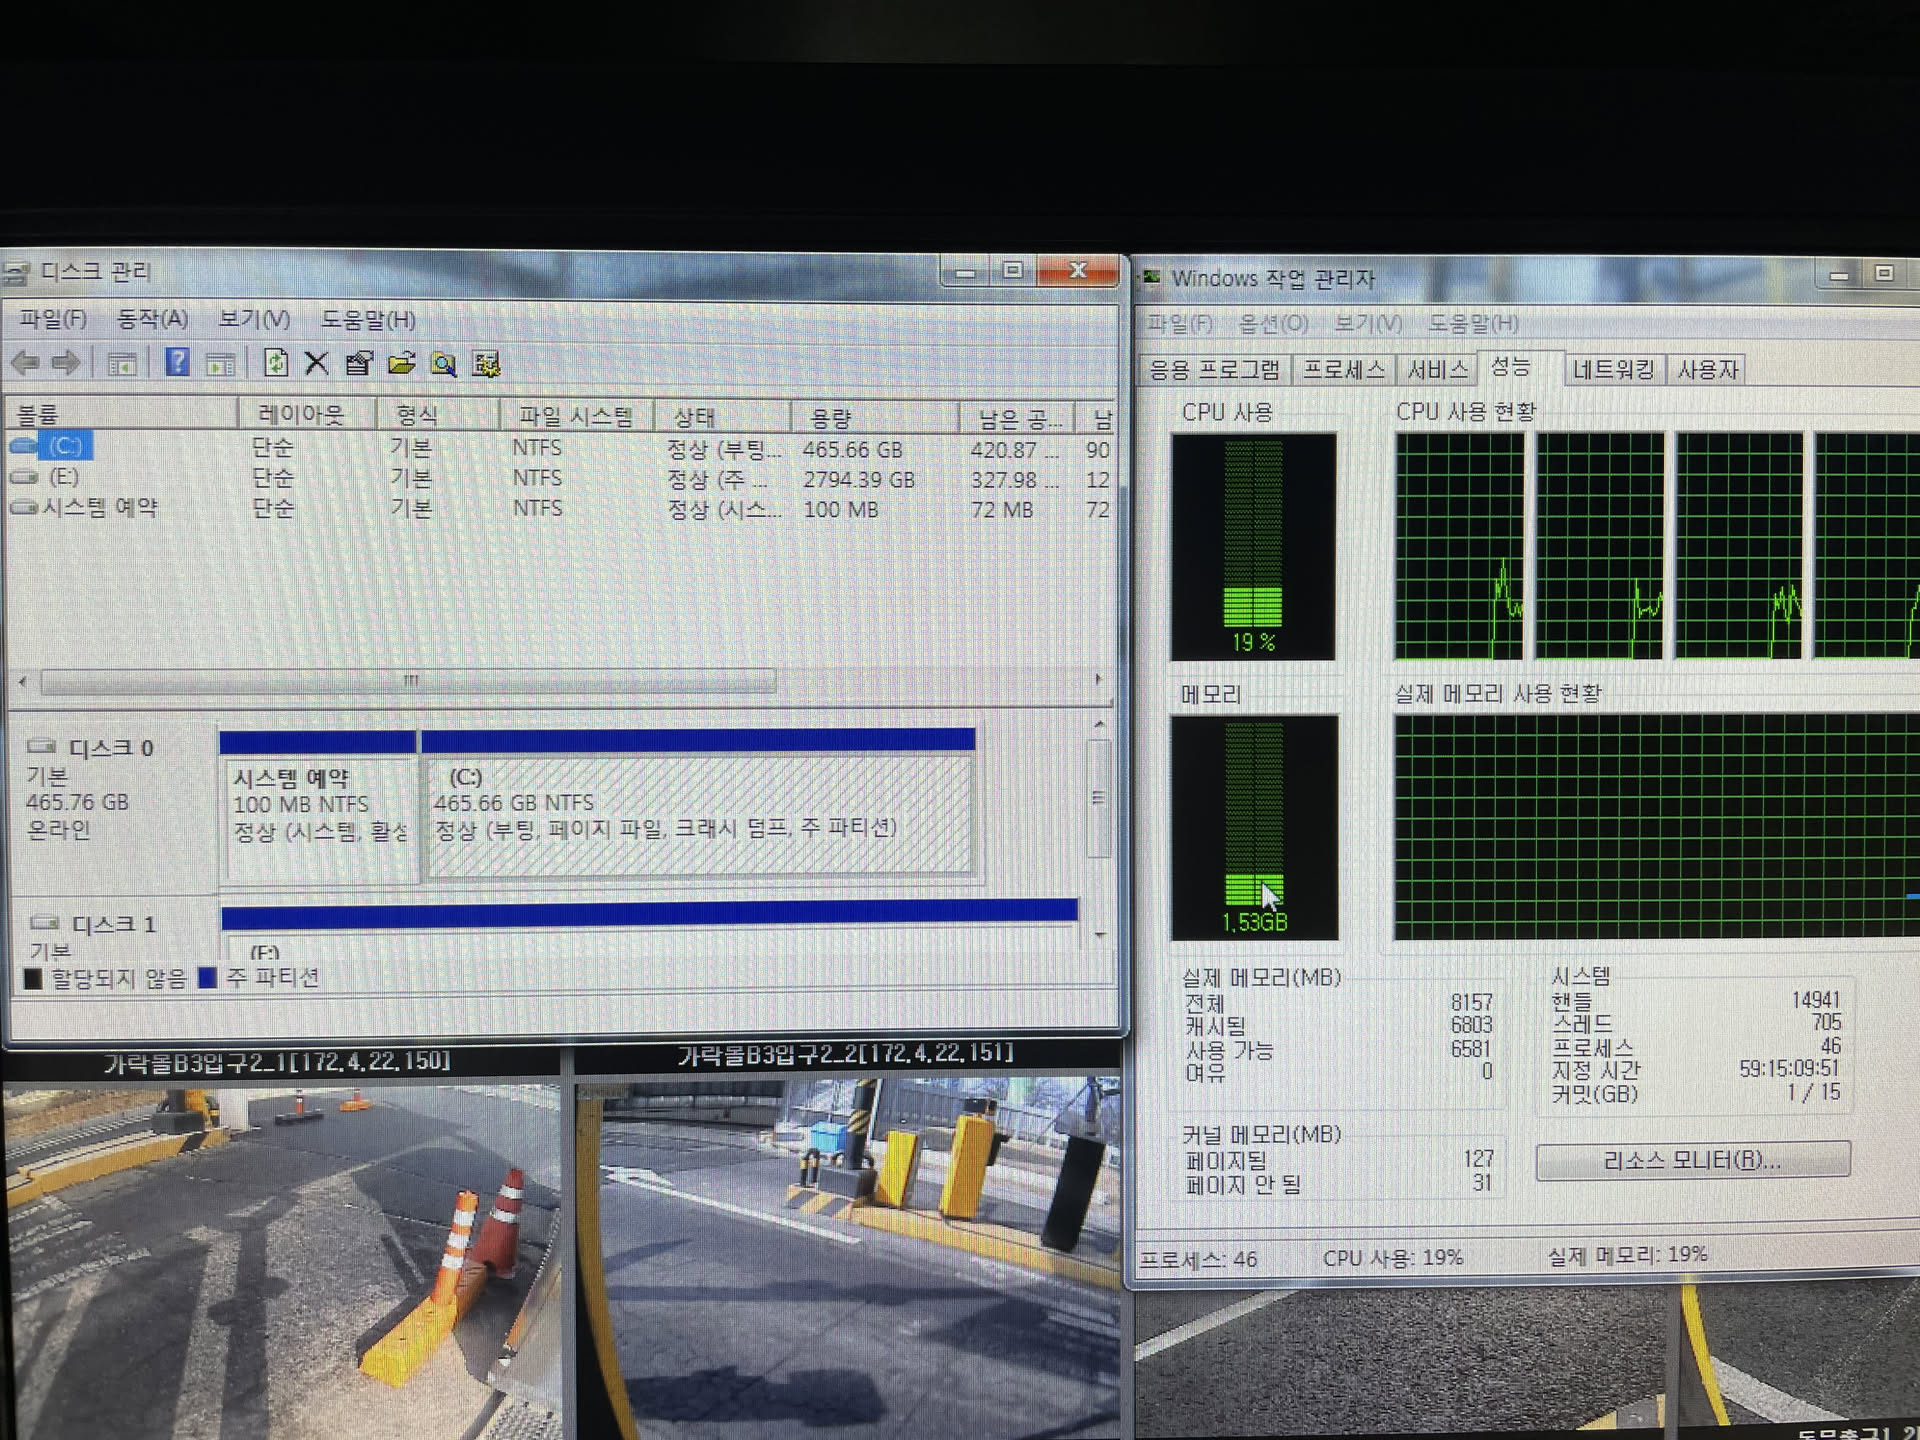Viewport: 1920px width, 1440px height.
Task: Open Properties icon in Disk Management toolbar
Action: (x=358, y=364)
